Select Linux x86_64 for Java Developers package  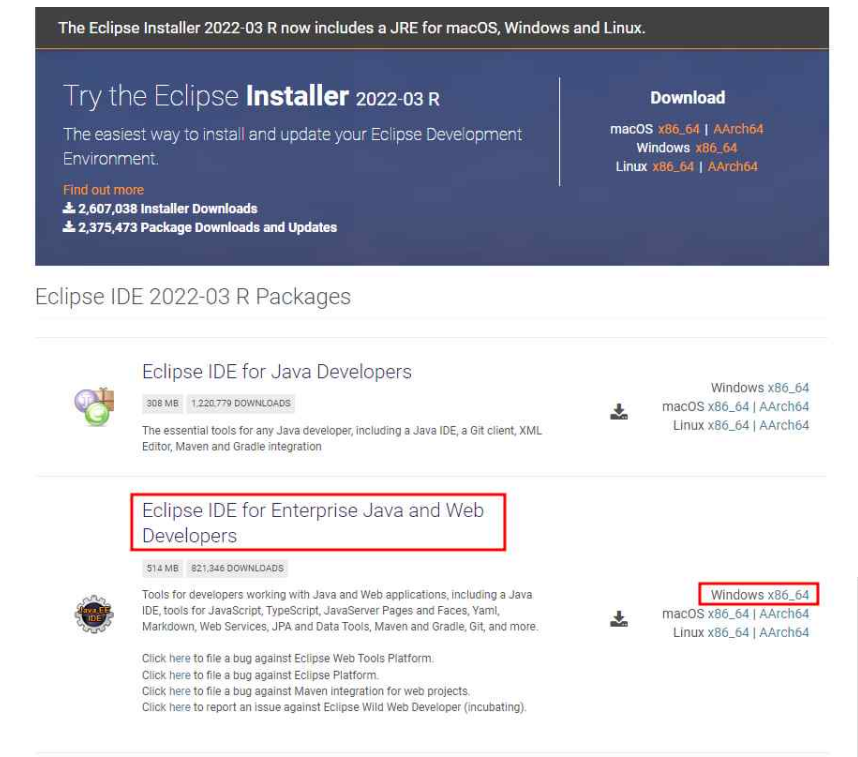728,425
